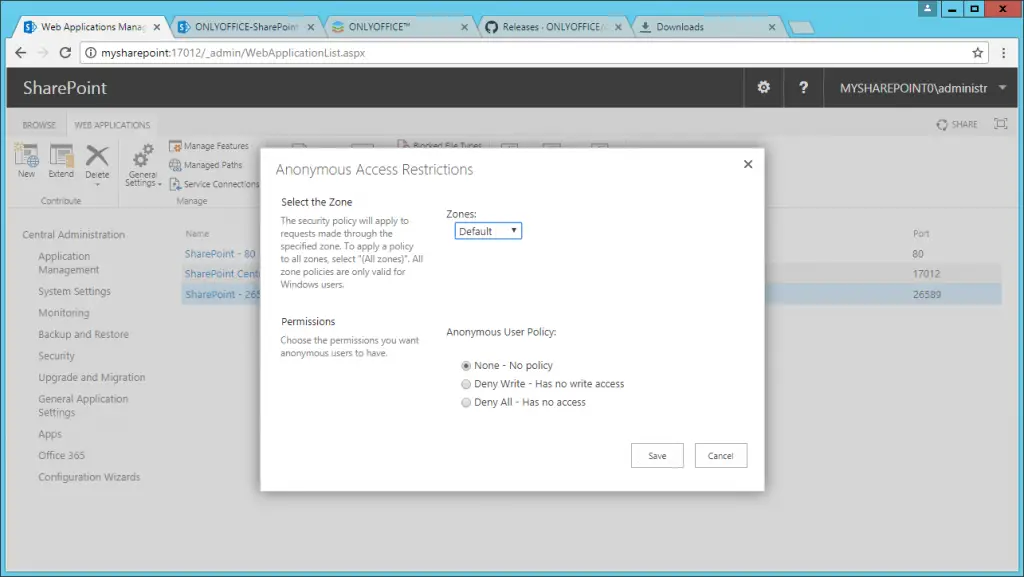
Task: Click the focus on content icon
Action: click(x=1000, y=123)
